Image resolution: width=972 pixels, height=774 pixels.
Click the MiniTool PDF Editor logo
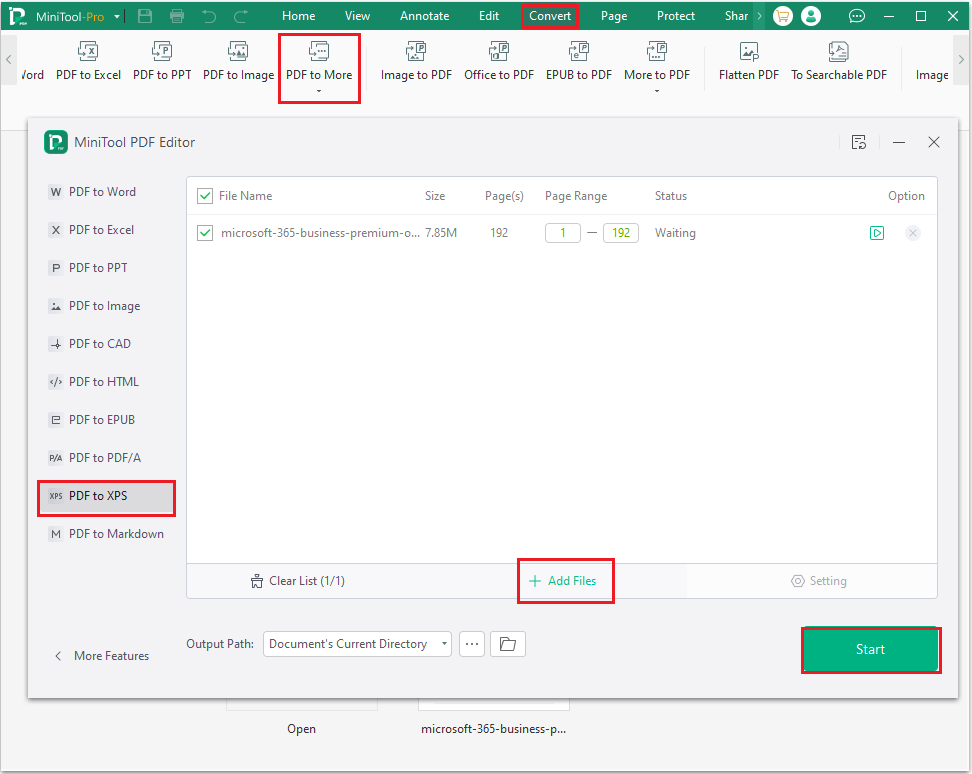(x=56, y=143)
